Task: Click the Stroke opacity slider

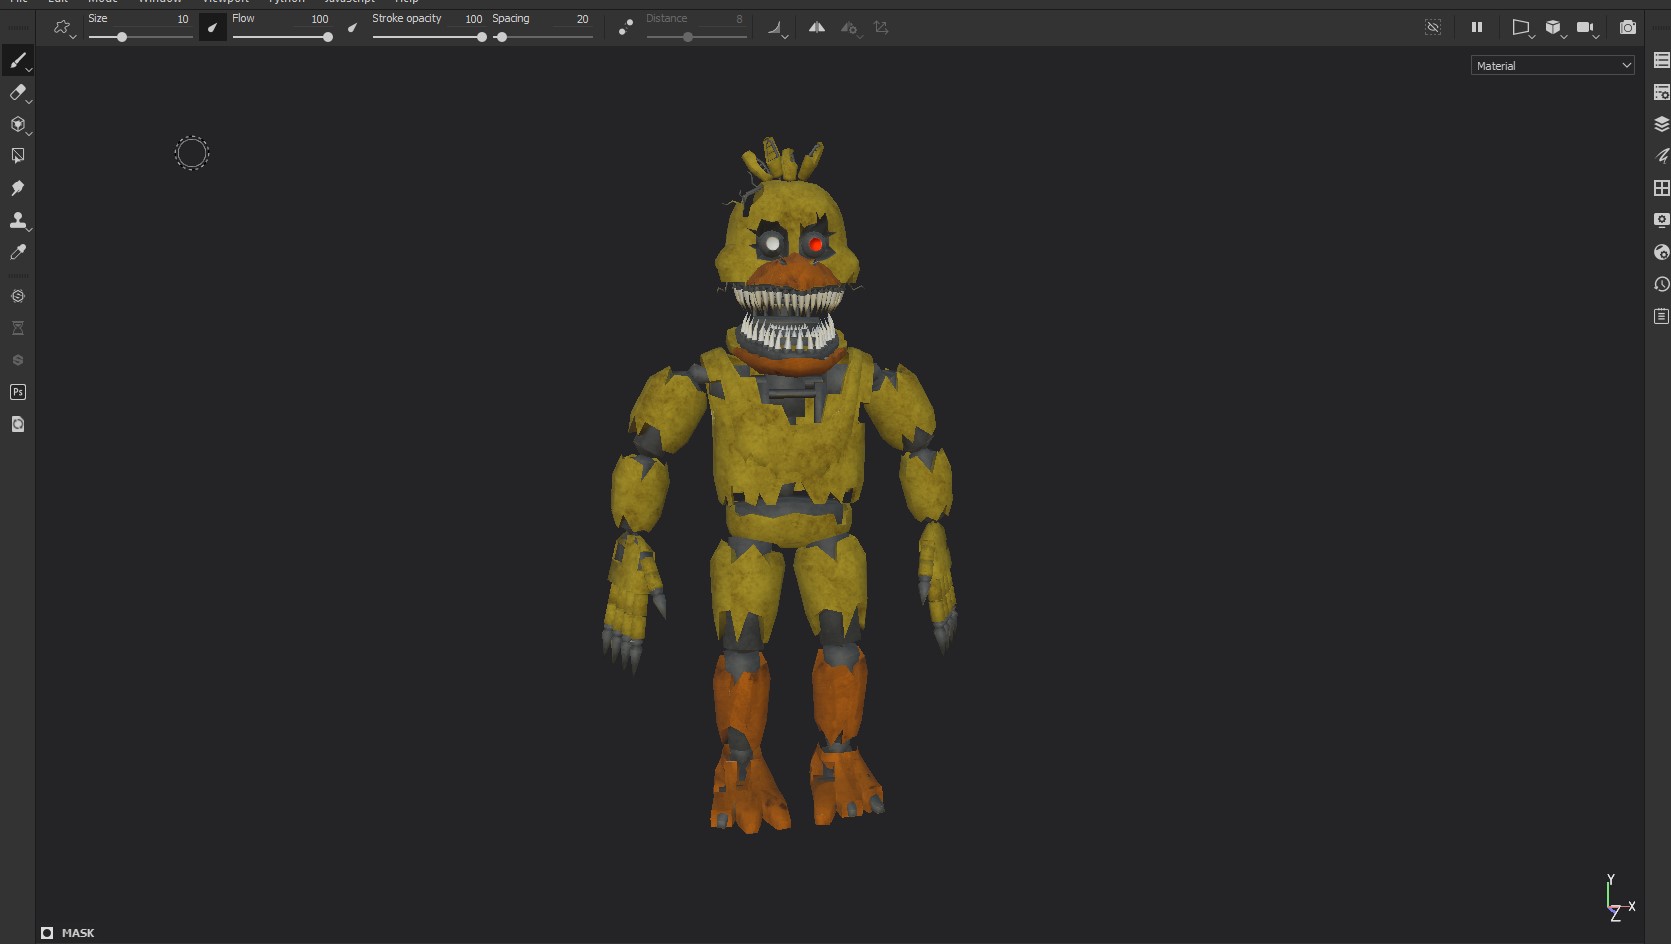Action: (x=429, y=37)
